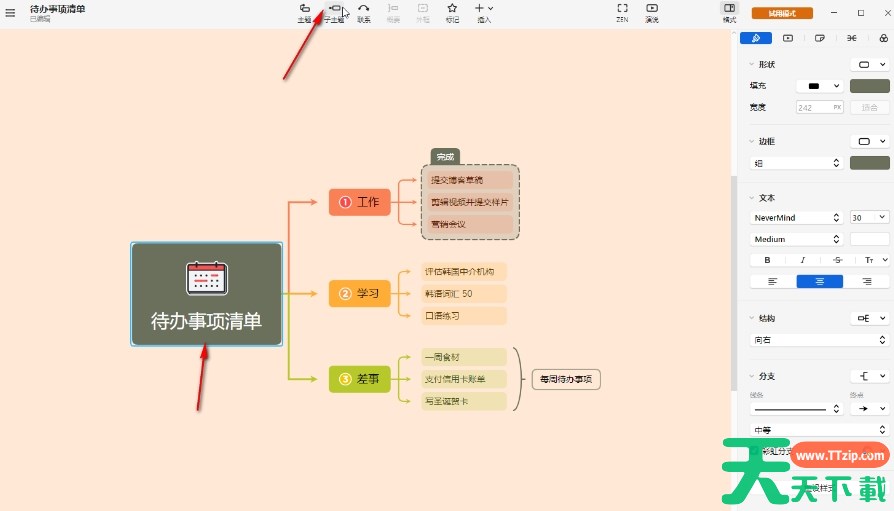The width and height of the screenshot is (894, 511).
Task: Switch to the color theme tab
Action: (883, 38)
